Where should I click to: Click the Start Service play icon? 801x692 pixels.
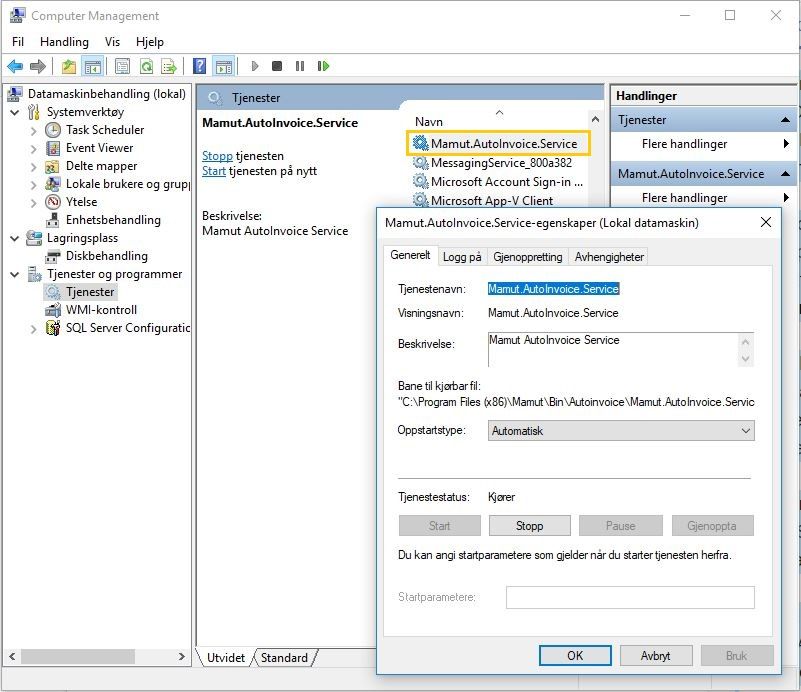click(255, 66)
